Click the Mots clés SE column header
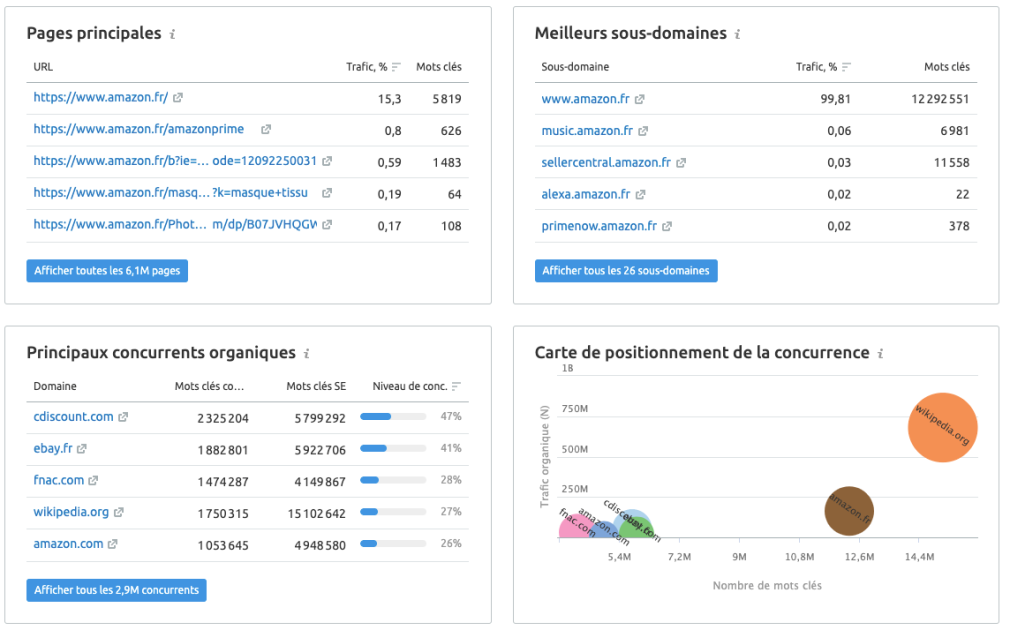This screenshot has width=1010, height=630. coord(316,387)
